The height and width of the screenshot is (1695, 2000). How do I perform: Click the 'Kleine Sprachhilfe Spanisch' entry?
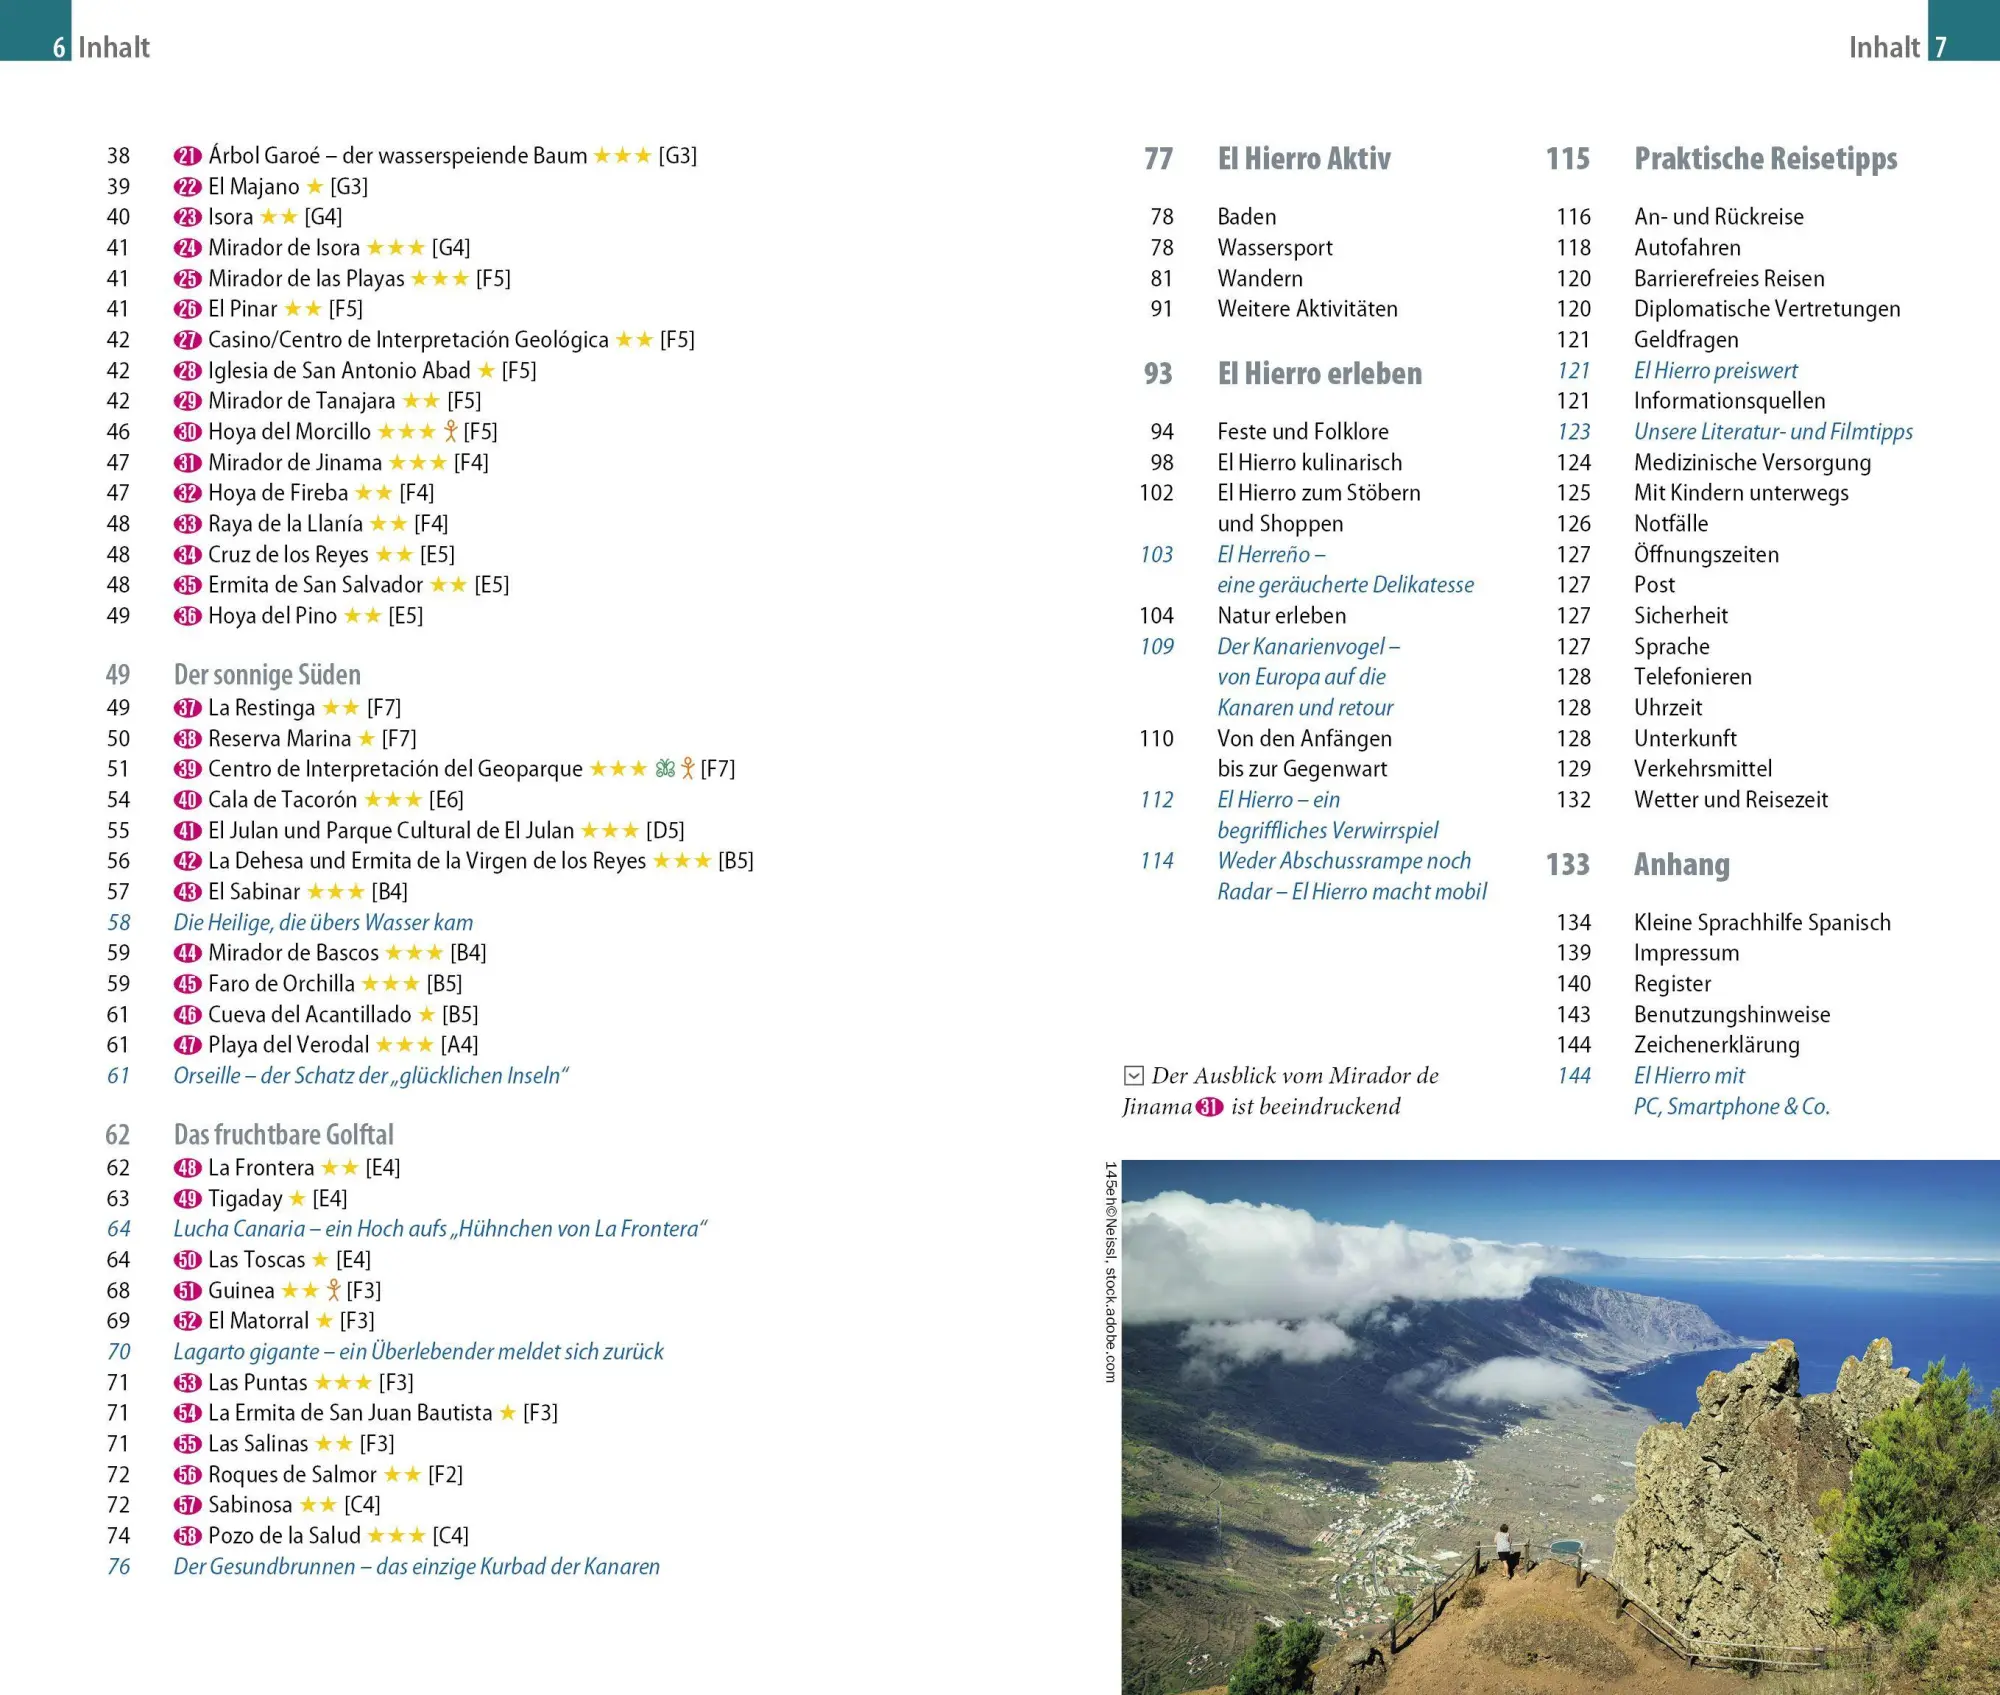(1762, 923)
